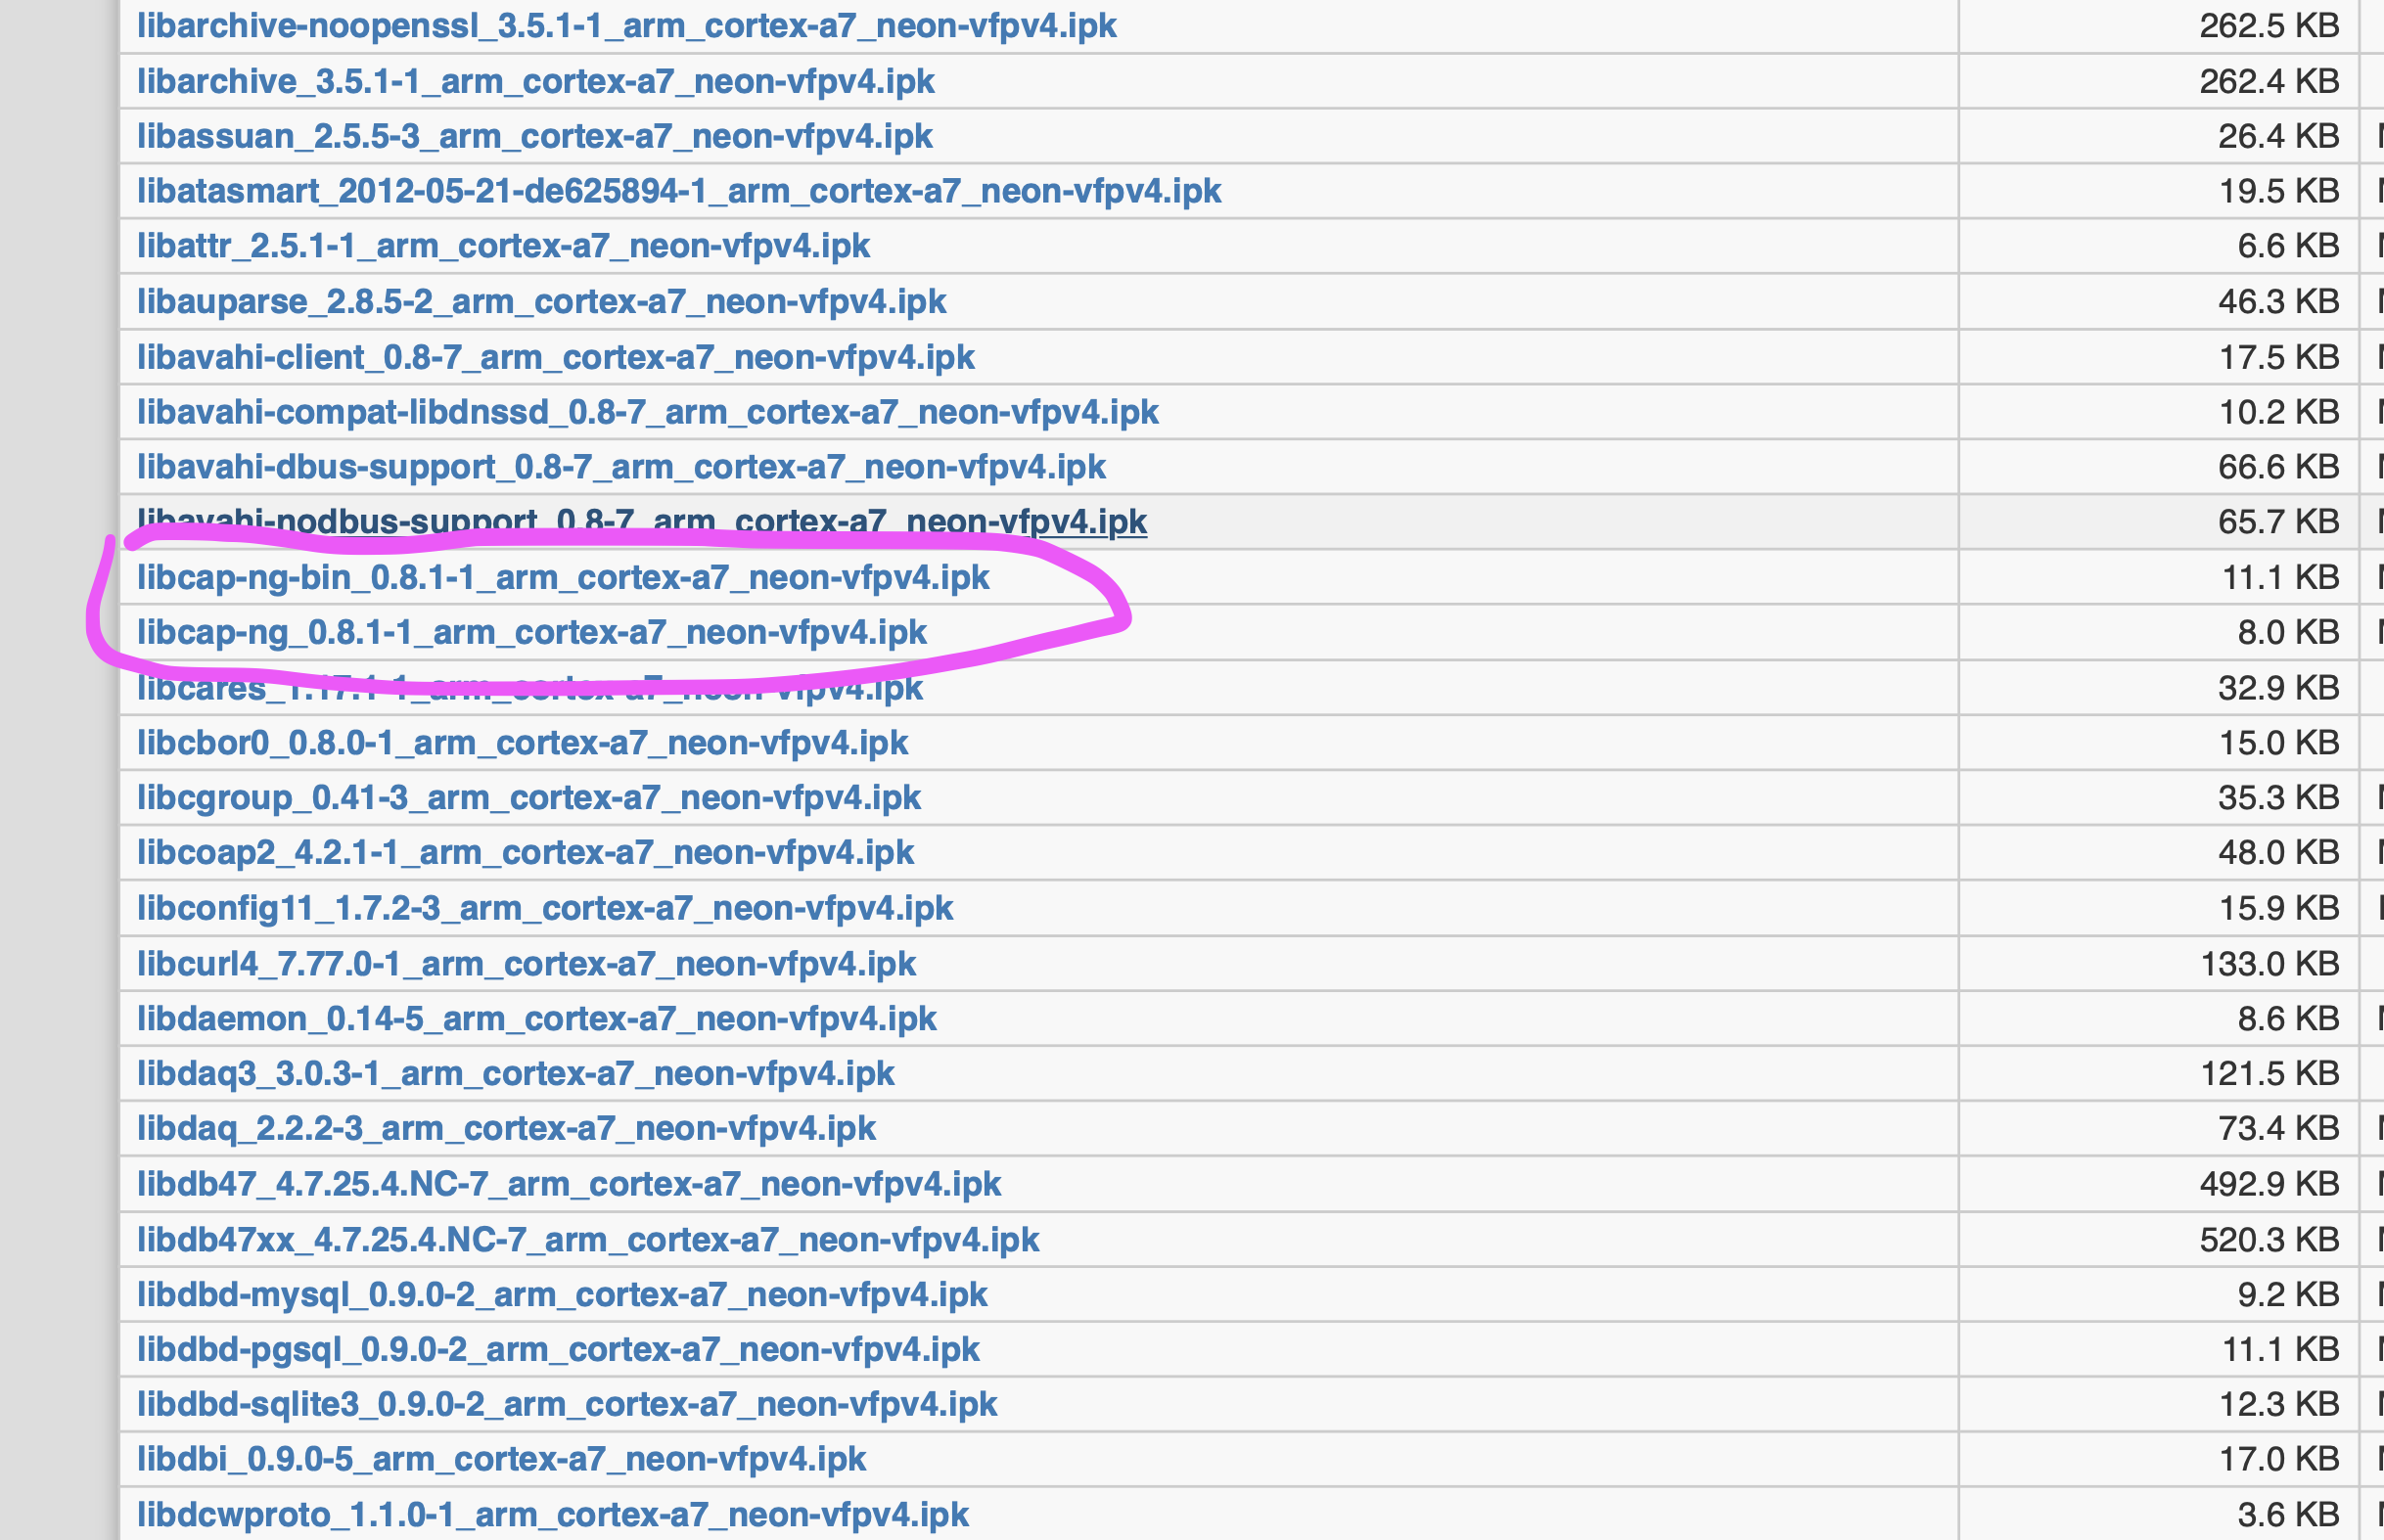Image resolution: width=2384 pixels, height=1540 pixels.
Task: Click libassuan_2.5.5-3 package link
Action: (534, 136)
